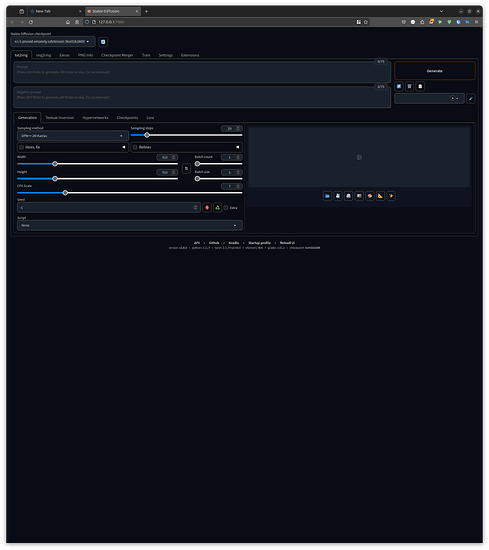489x550 pixels.
Task: Open the Stable Diffusion checkpoint dropdown
Action: point(53,41)
